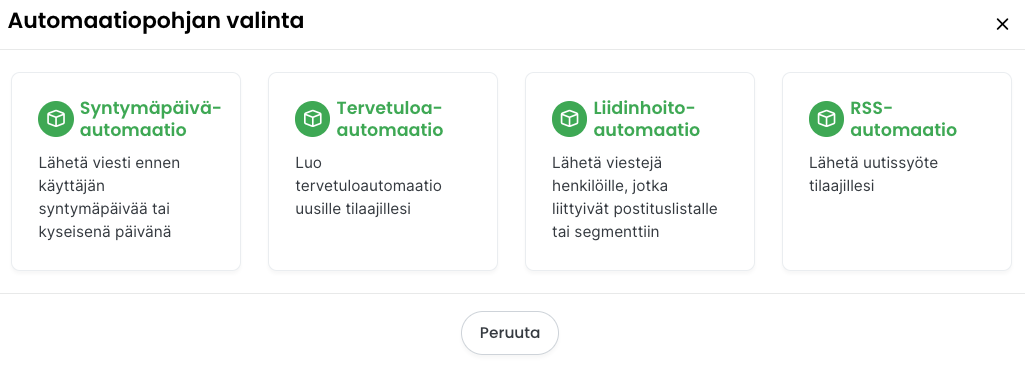
Task: Click 'tai segmenttiin' line in Liidinhoito card
Action: (x=605, y=232)
